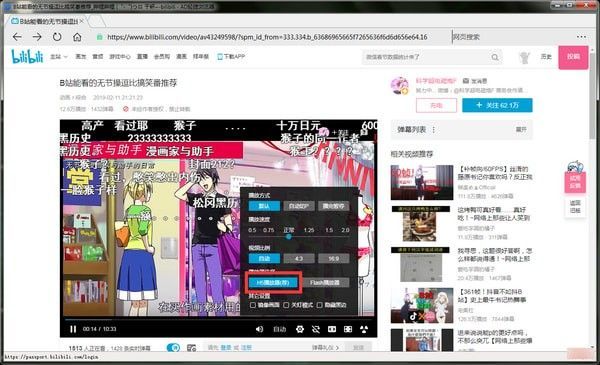The image size is (600, 365).
Task: Open the browser home page icon
Action: click(x=77, y=37)
